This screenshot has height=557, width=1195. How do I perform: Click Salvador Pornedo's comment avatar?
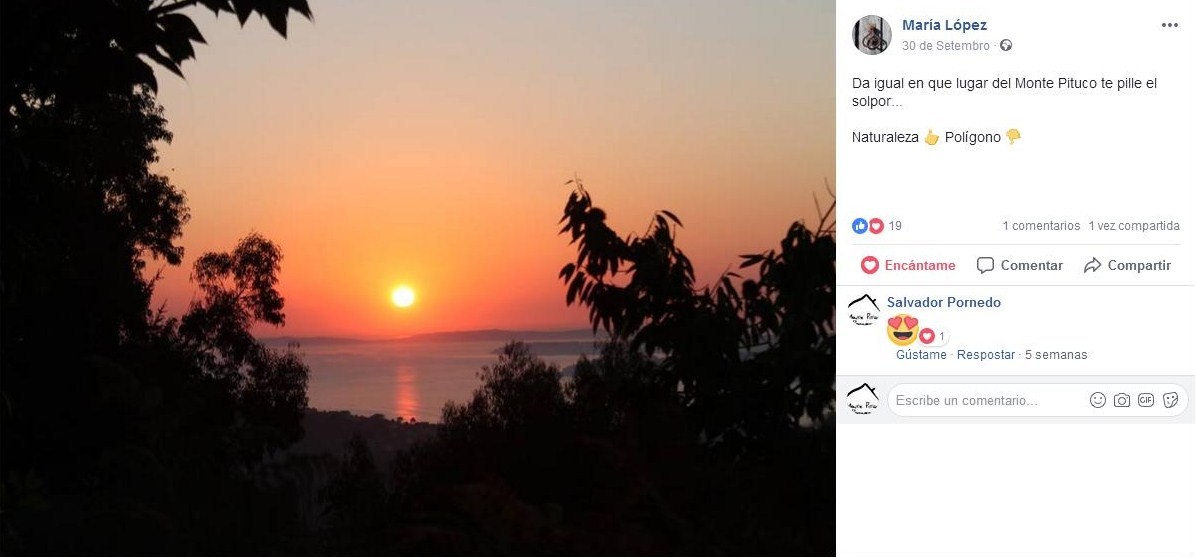863,311
